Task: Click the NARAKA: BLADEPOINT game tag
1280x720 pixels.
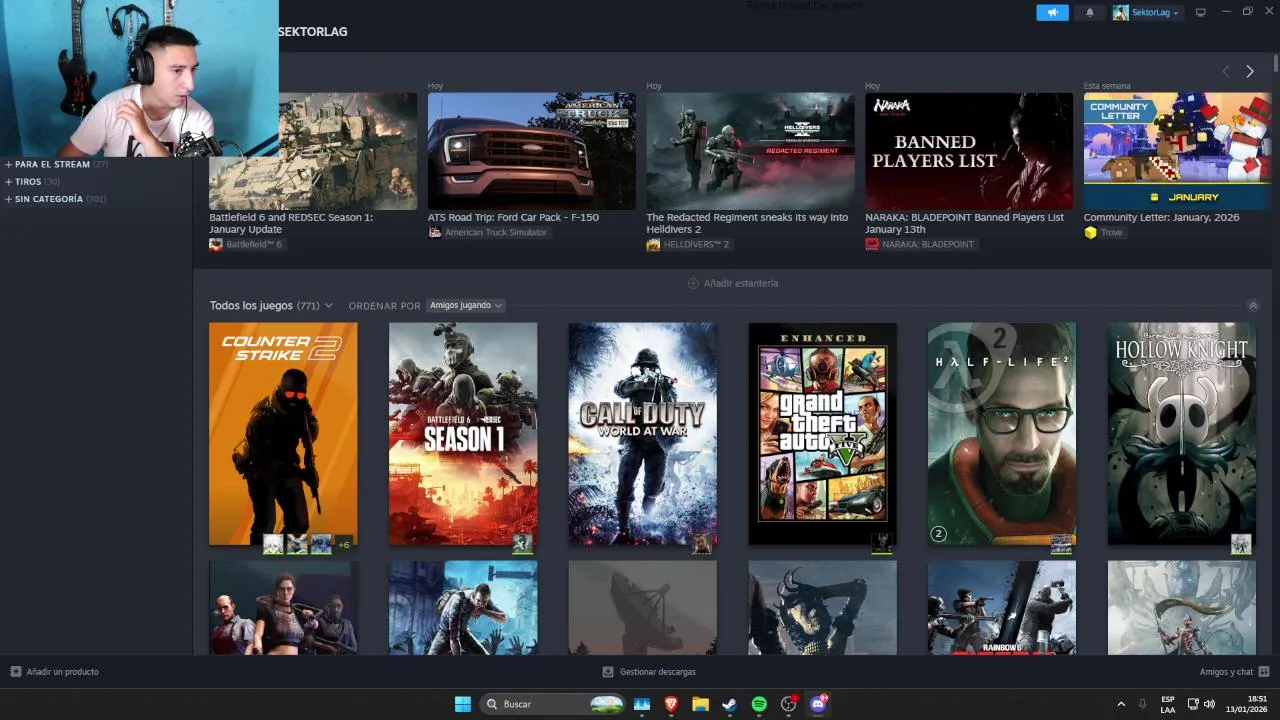Action: coord(922,244)
